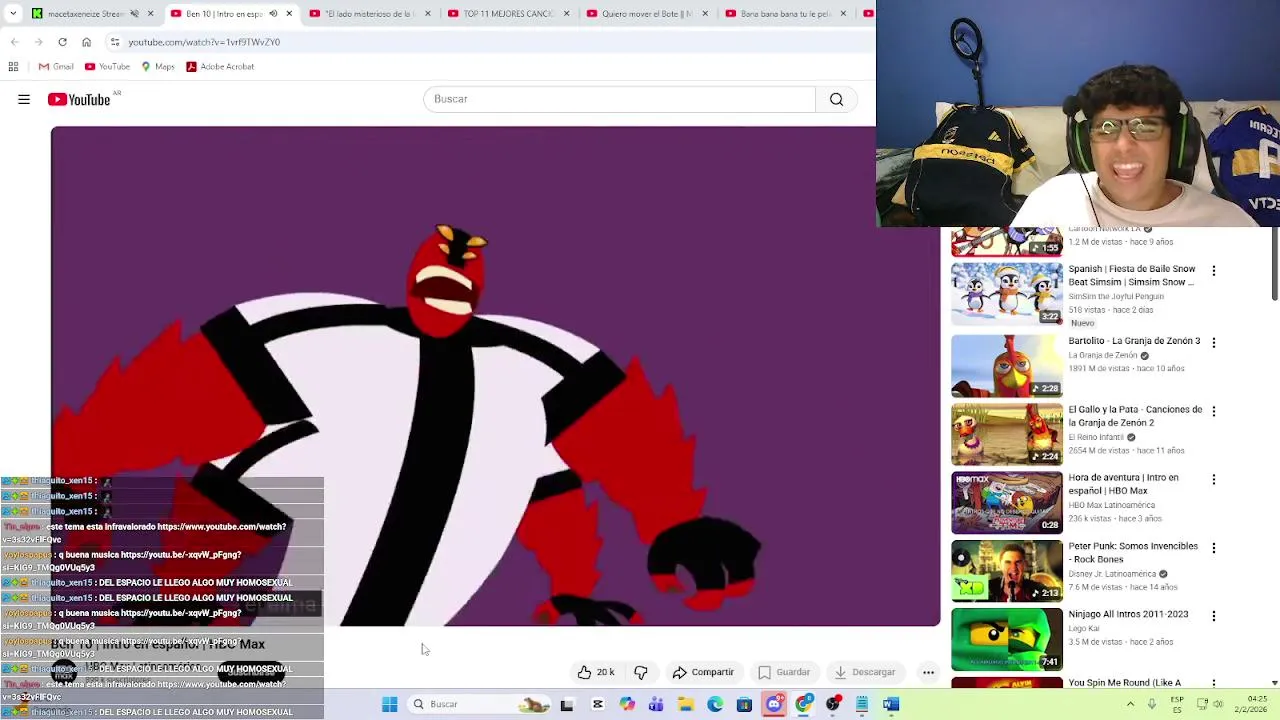Open the browser home page button

(x=86, y=42)
